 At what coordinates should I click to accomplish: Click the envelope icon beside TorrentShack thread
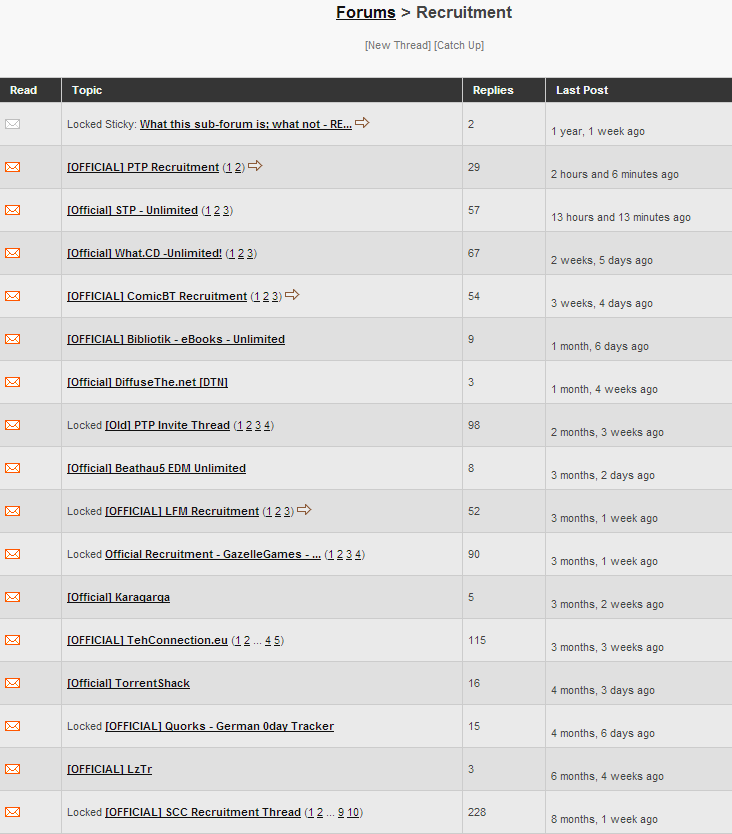tap(13, 683)
